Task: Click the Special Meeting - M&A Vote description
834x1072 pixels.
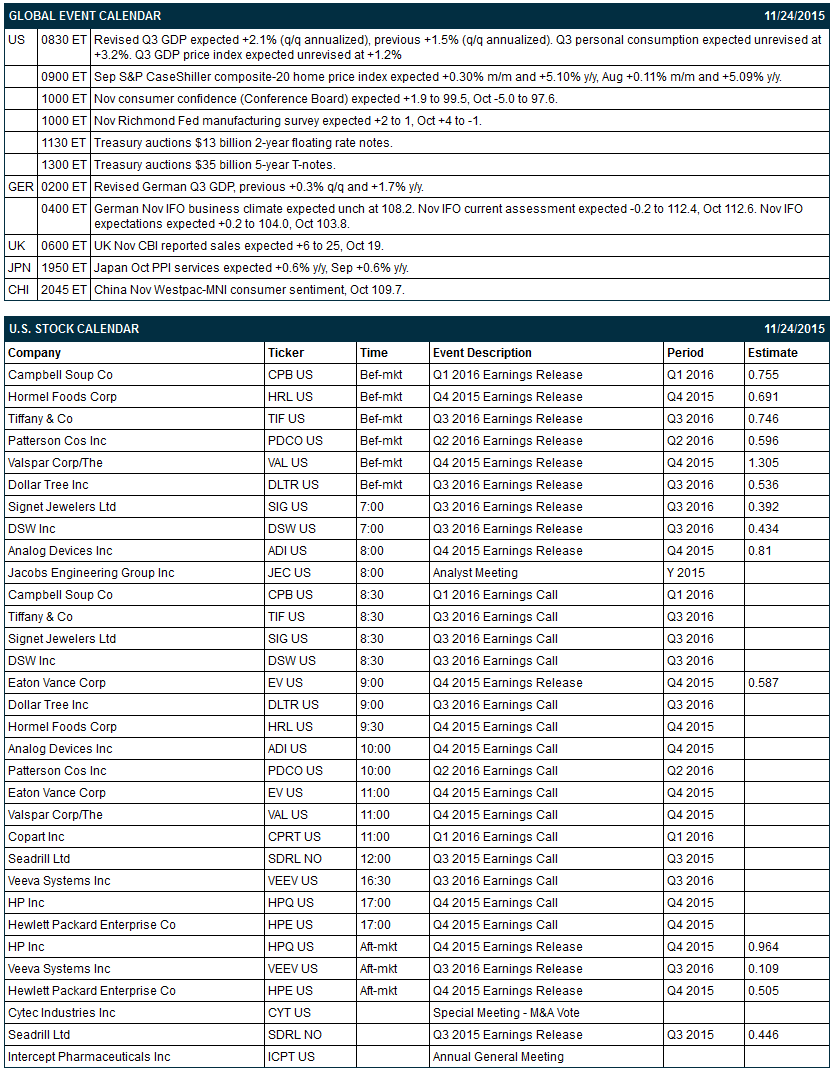Action: point(506,1013)
